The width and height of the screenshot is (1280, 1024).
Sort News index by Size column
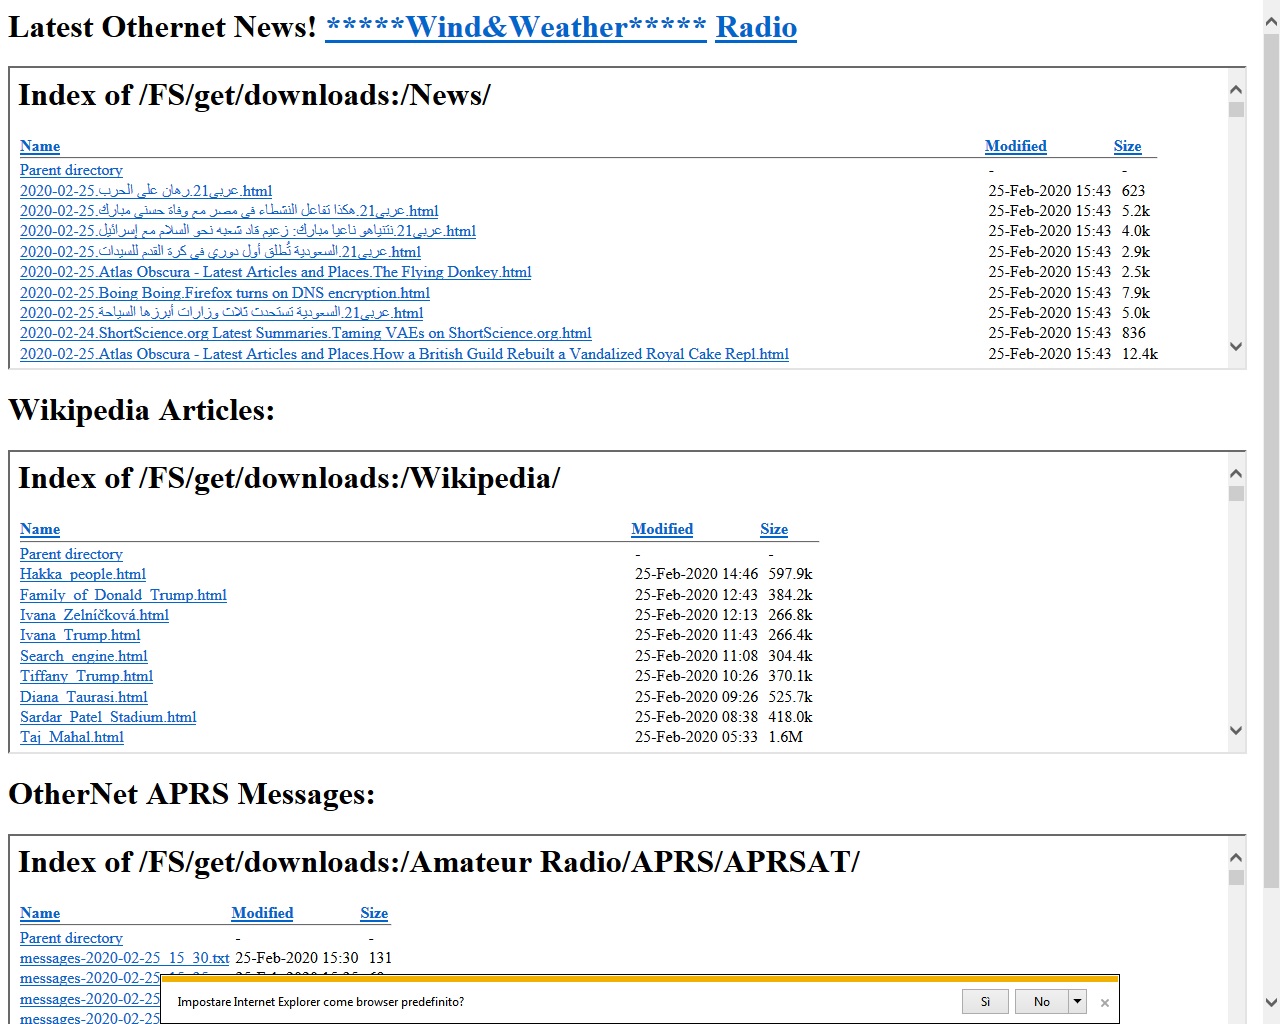coord(1127,146)
